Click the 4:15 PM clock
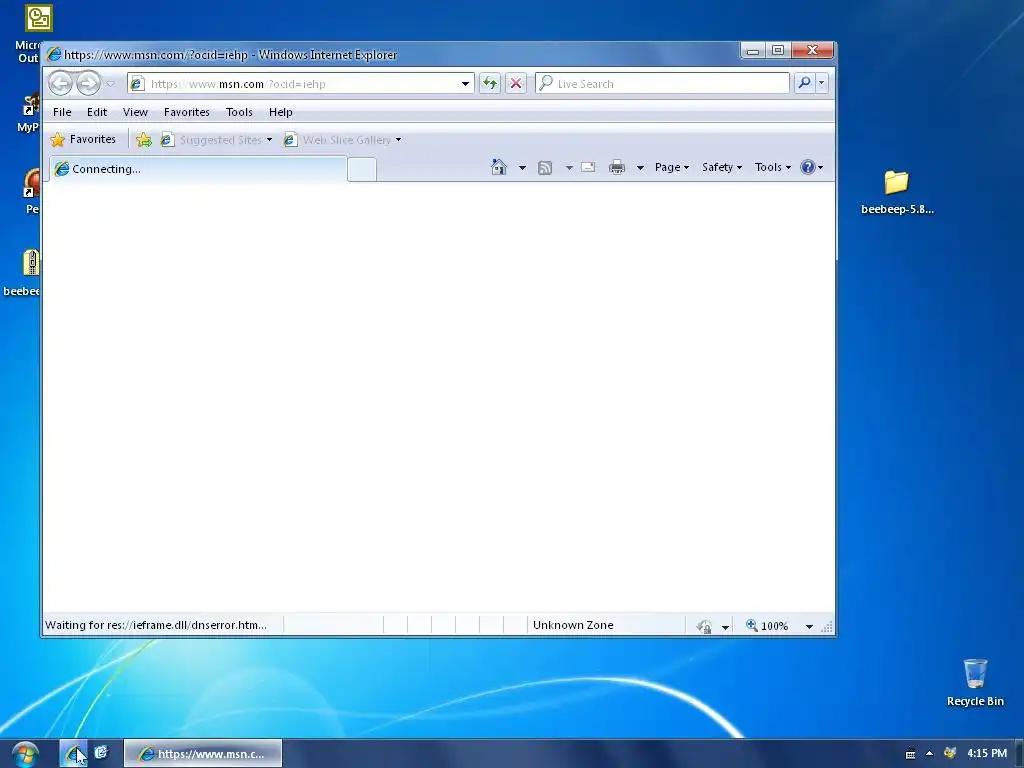 click(987, 754)
